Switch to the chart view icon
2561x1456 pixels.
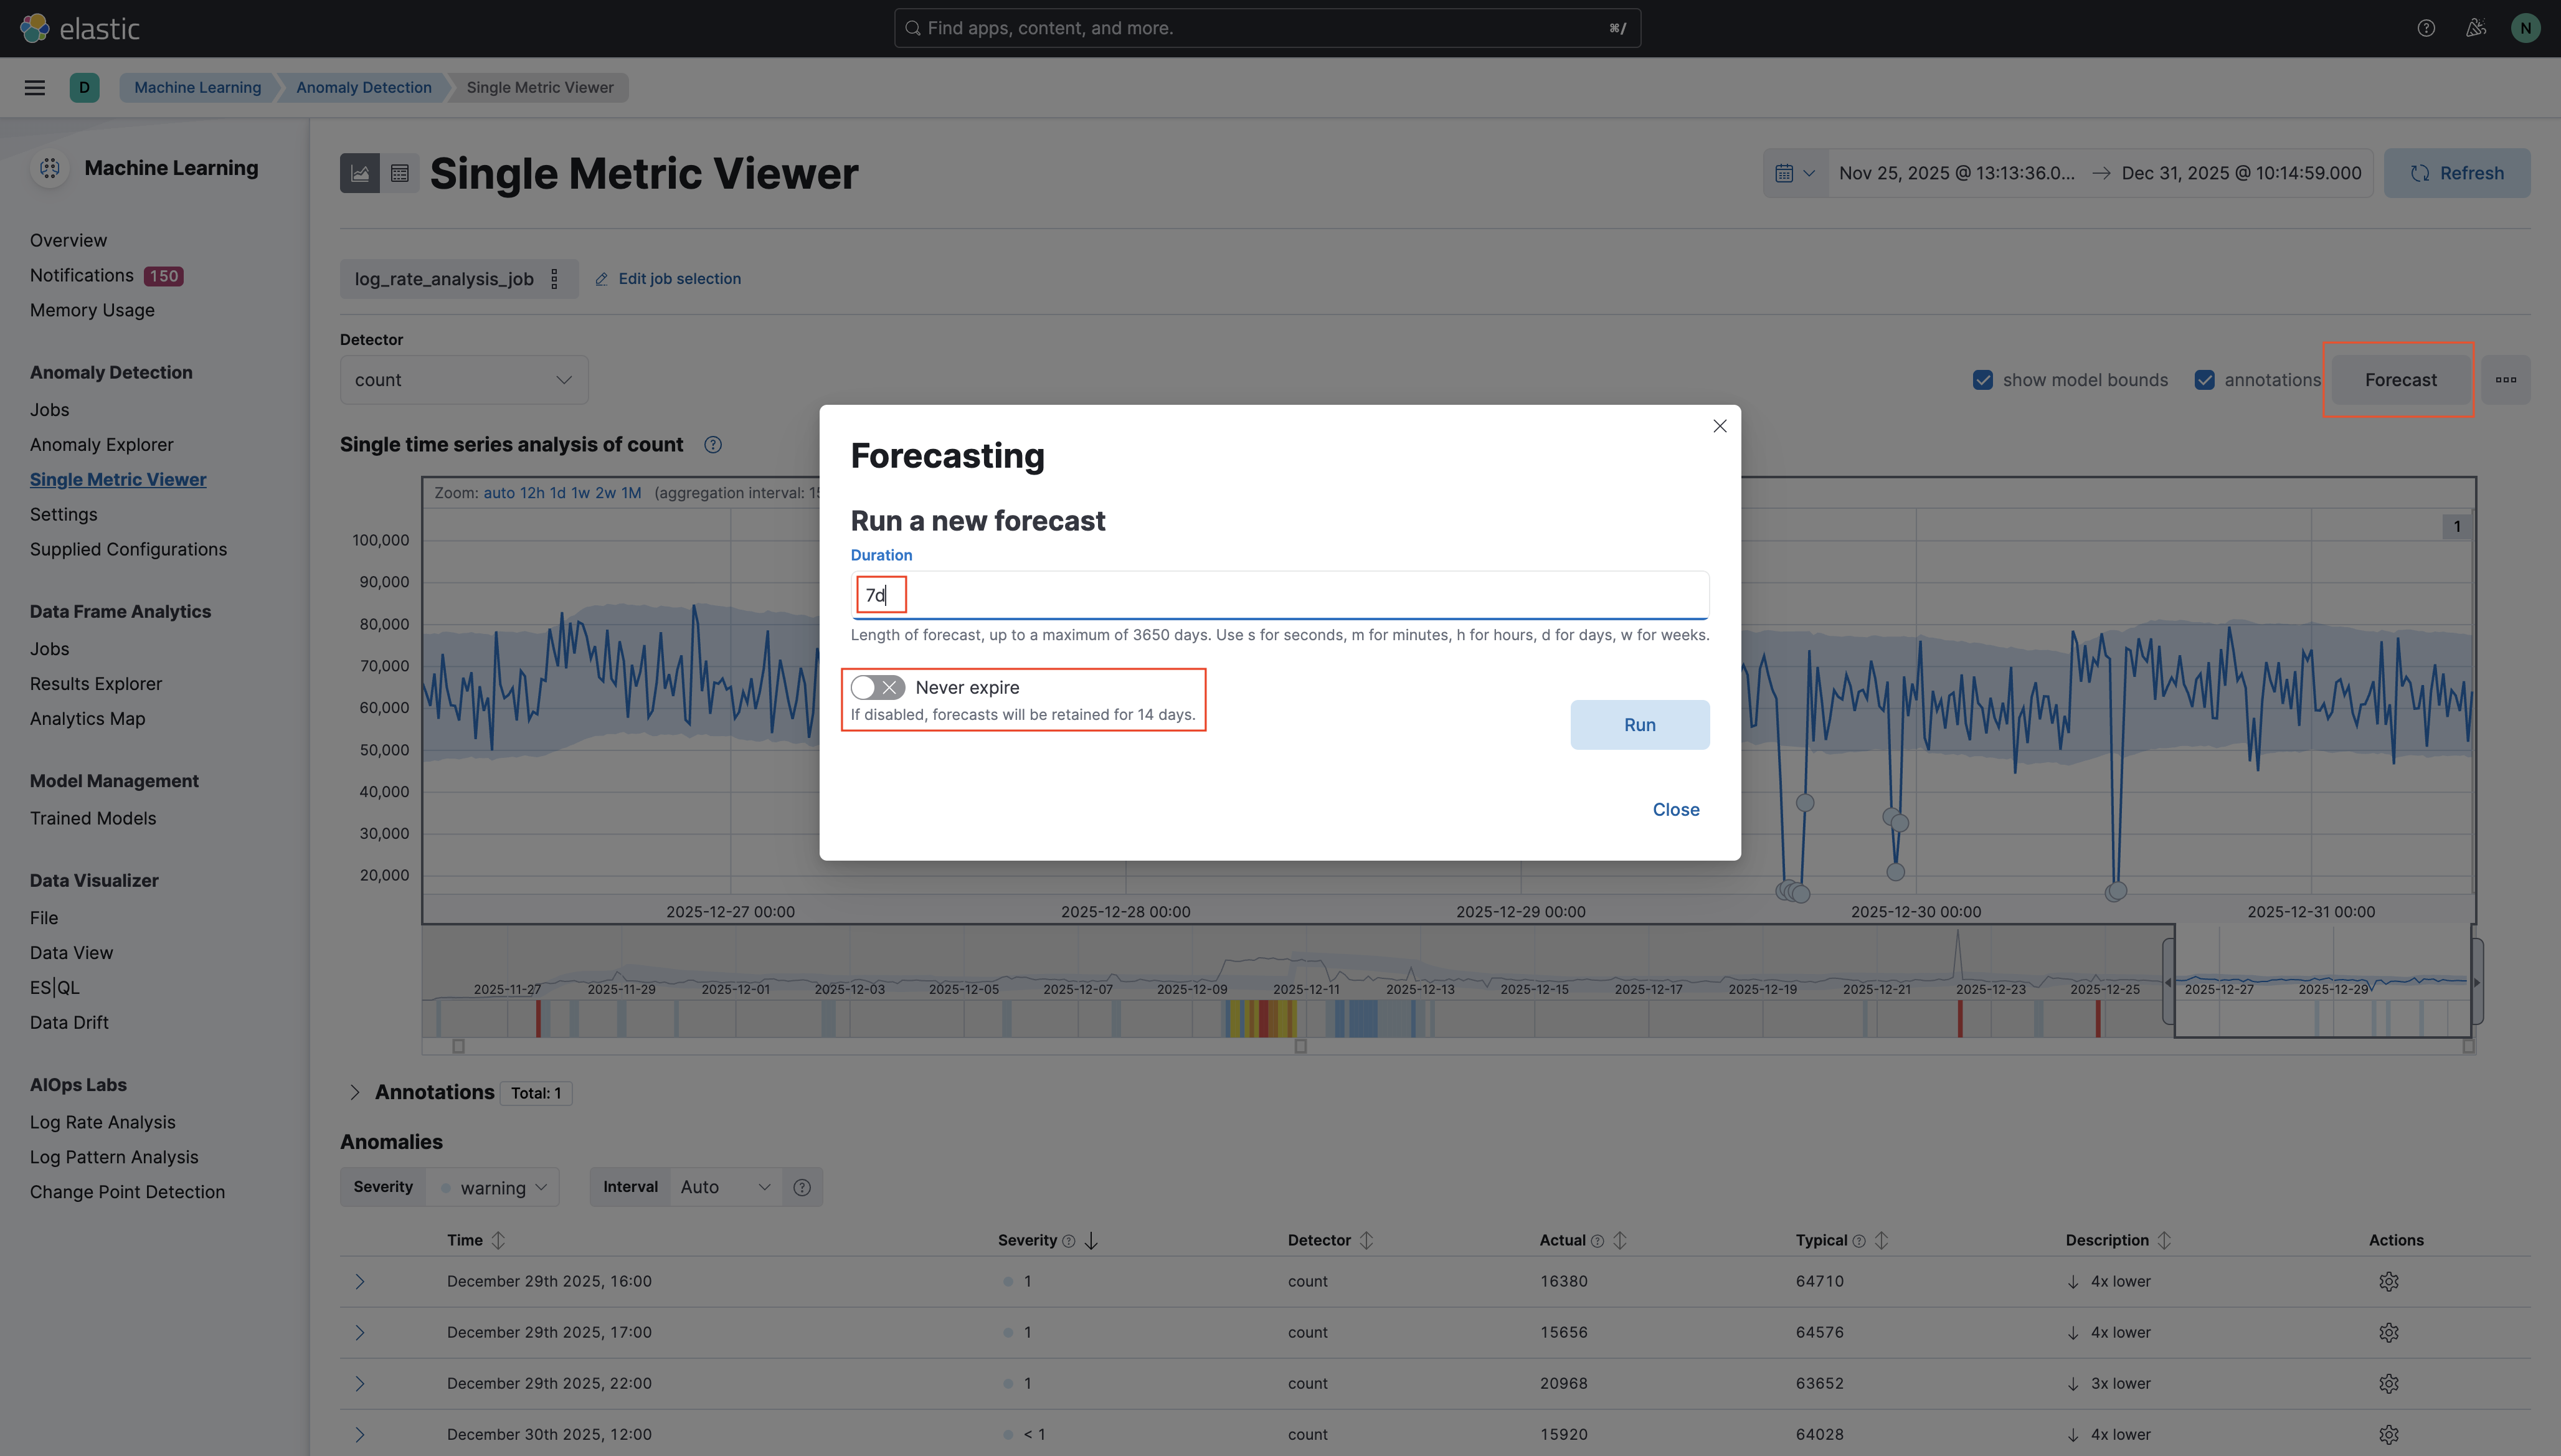(x=360, y=173)
